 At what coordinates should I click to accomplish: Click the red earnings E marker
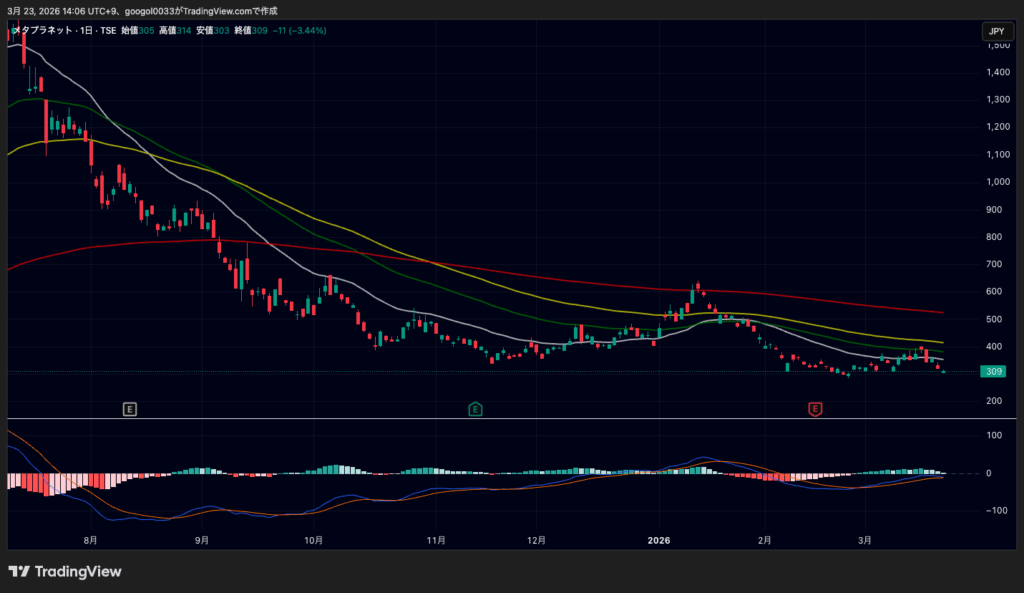[816, 408]
